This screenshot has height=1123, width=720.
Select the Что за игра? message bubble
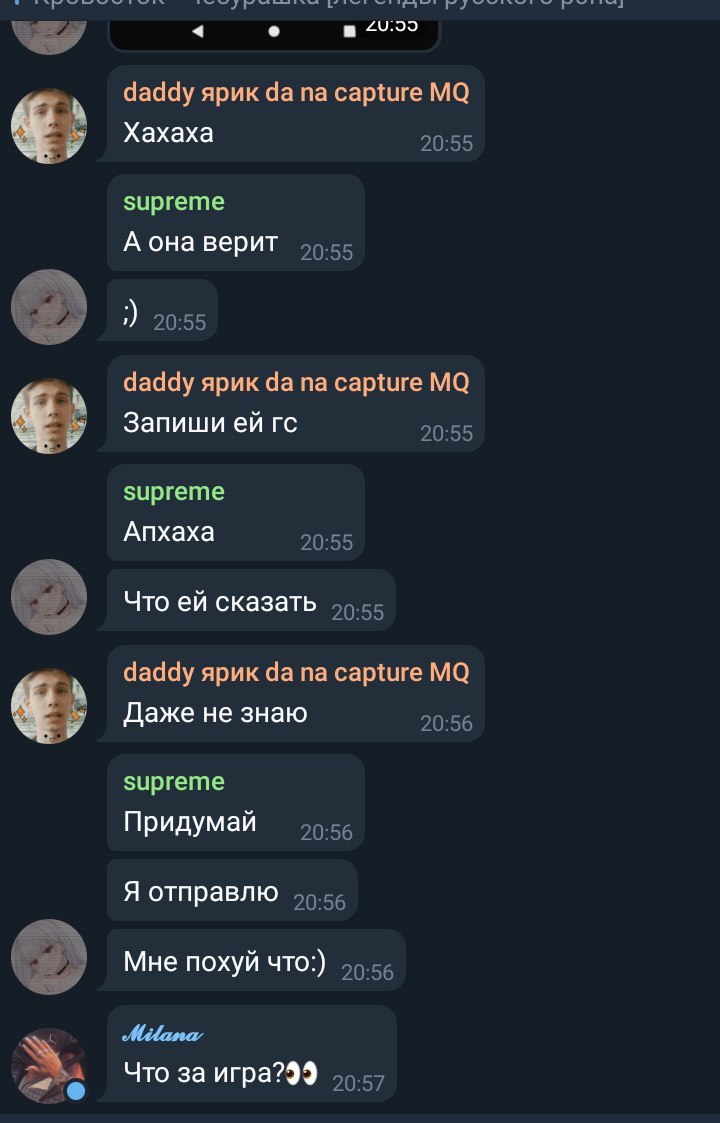tap(251, 1054)
